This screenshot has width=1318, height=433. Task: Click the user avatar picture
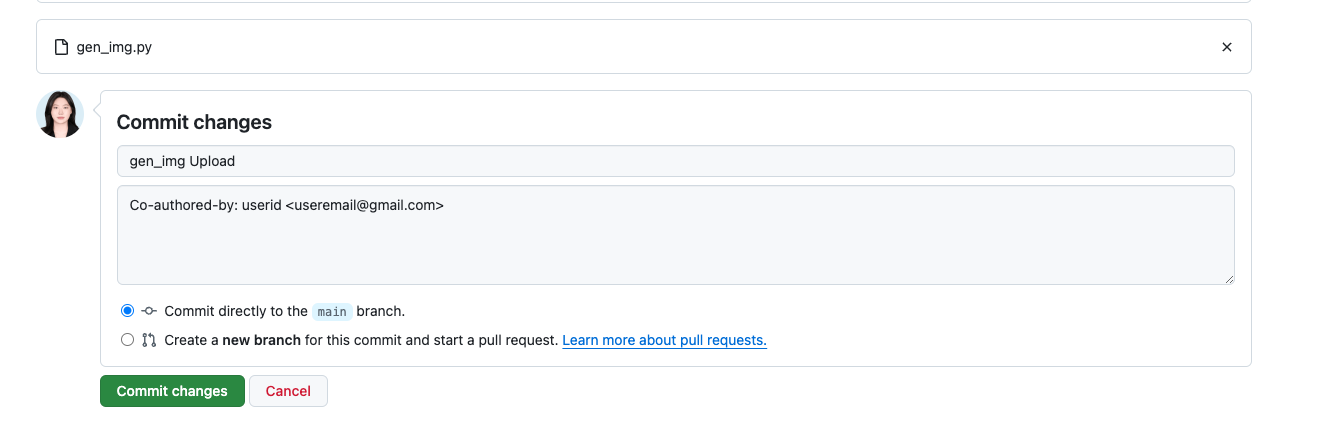[60, 114]
